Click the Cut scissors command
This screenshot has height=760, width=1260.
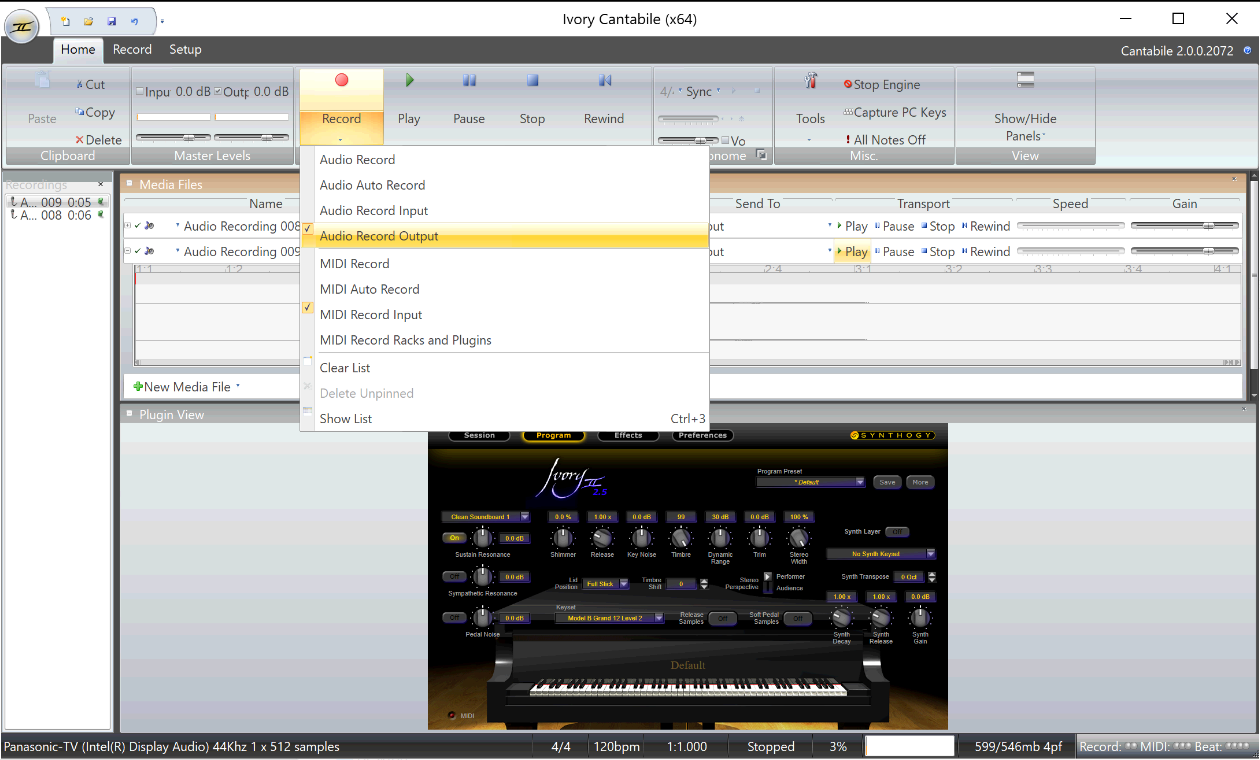pyautogui.click(x=90, y=85)
